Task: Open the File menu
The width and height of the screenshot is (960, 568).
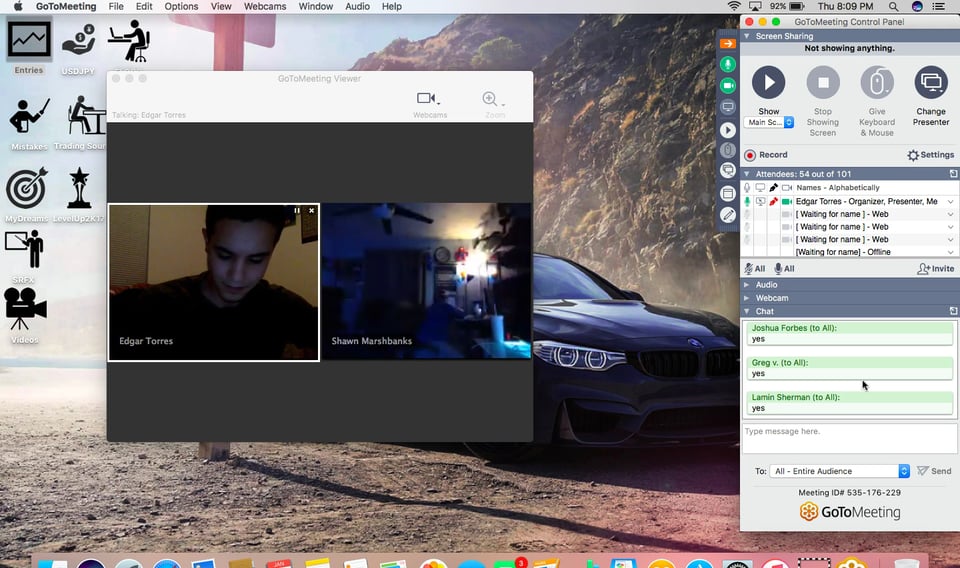Action: tap(116, 6)
